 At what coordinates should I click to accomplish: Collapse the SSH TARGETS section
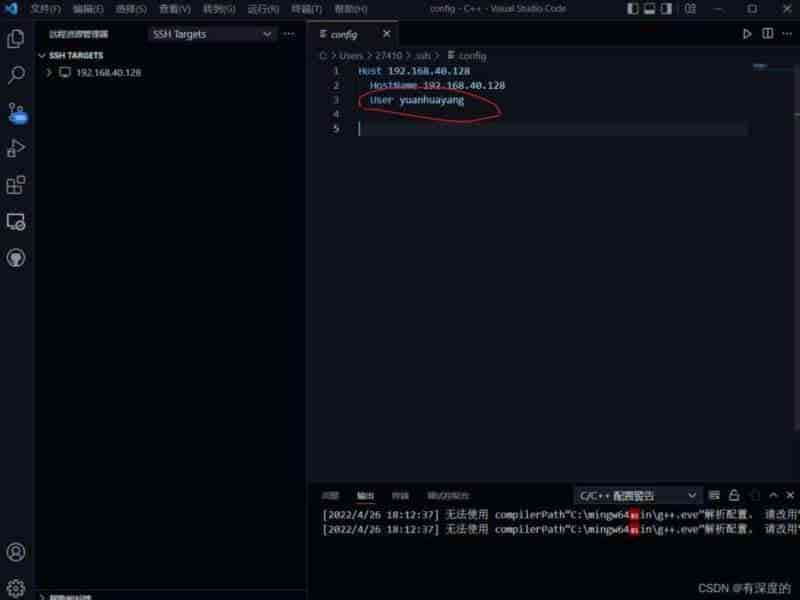(x=42, y=56)
